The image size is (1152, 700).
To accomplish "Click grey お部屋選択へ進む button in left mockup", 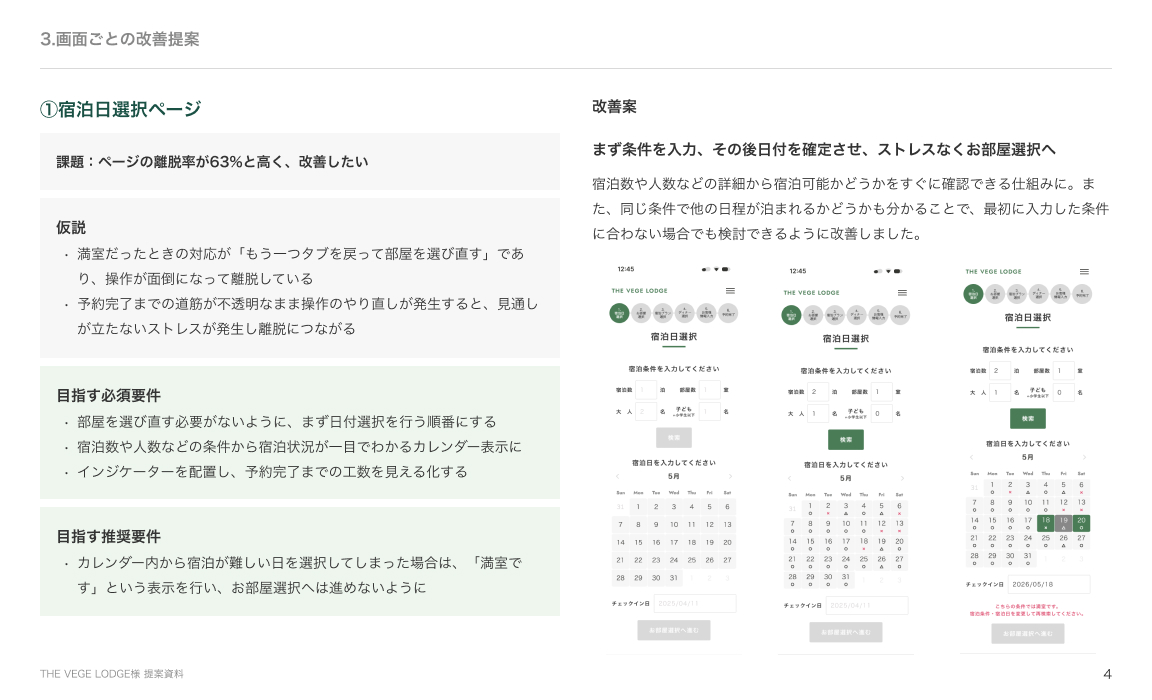I will click(x=674, y=630).
